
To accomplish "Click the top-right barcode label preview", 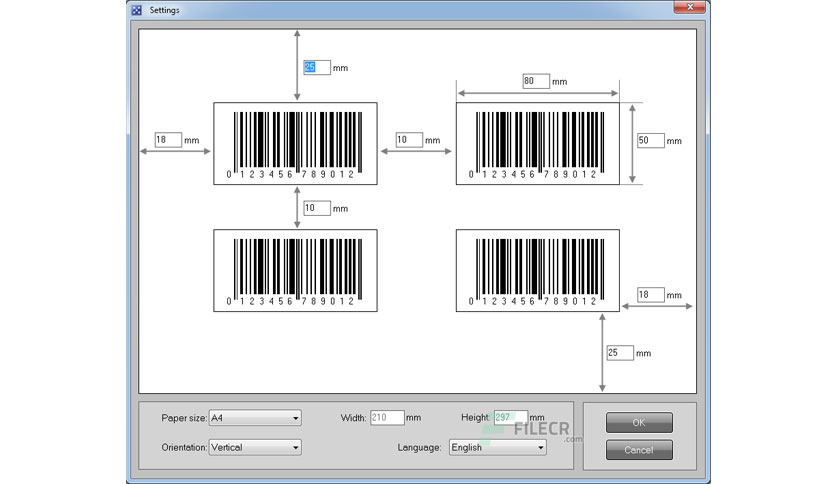I will click(537, 143).
